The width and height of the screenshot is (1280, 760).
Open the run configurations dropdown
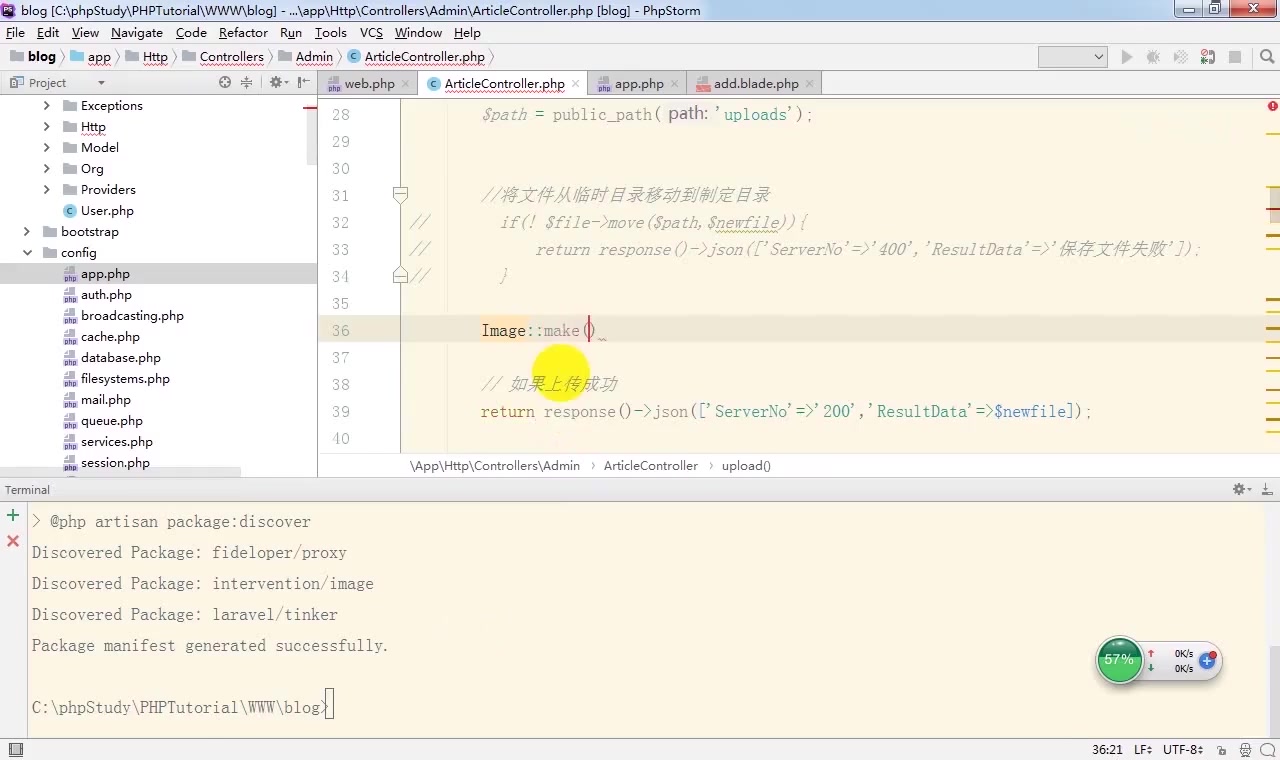(1072, 57)
